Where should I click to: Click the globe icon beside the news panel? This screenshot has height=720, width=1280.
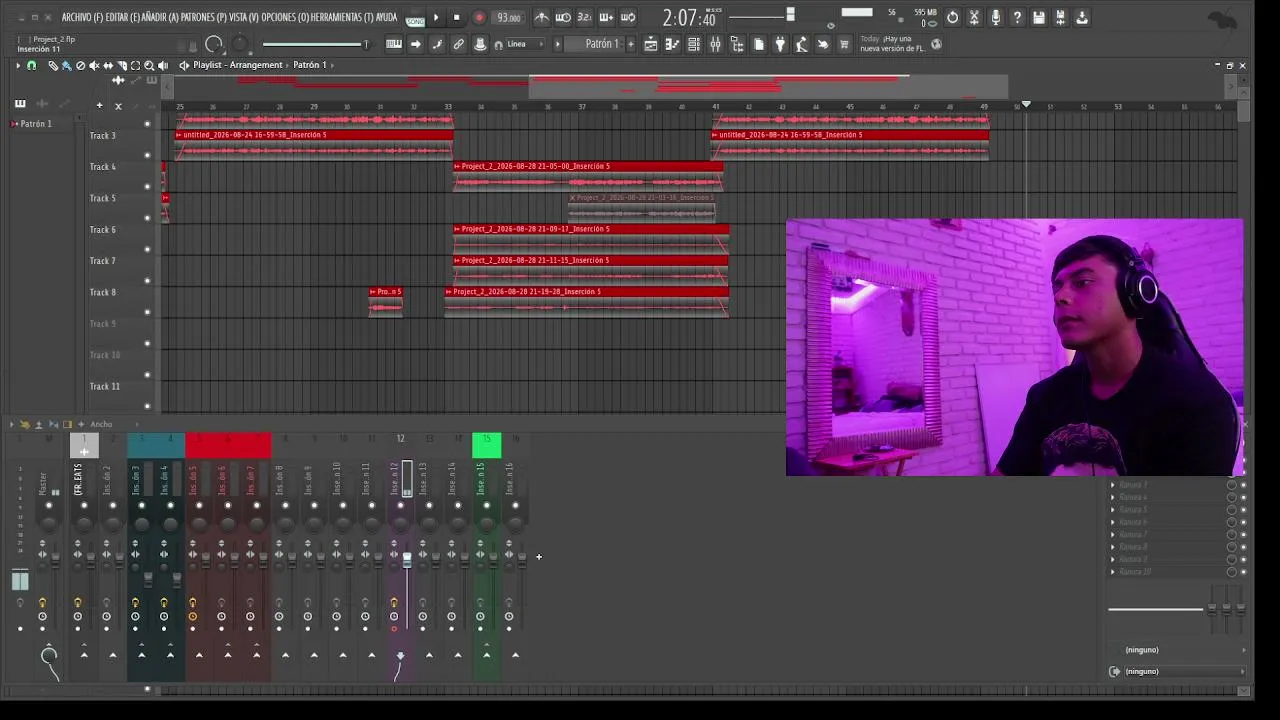tap(936, 44)
